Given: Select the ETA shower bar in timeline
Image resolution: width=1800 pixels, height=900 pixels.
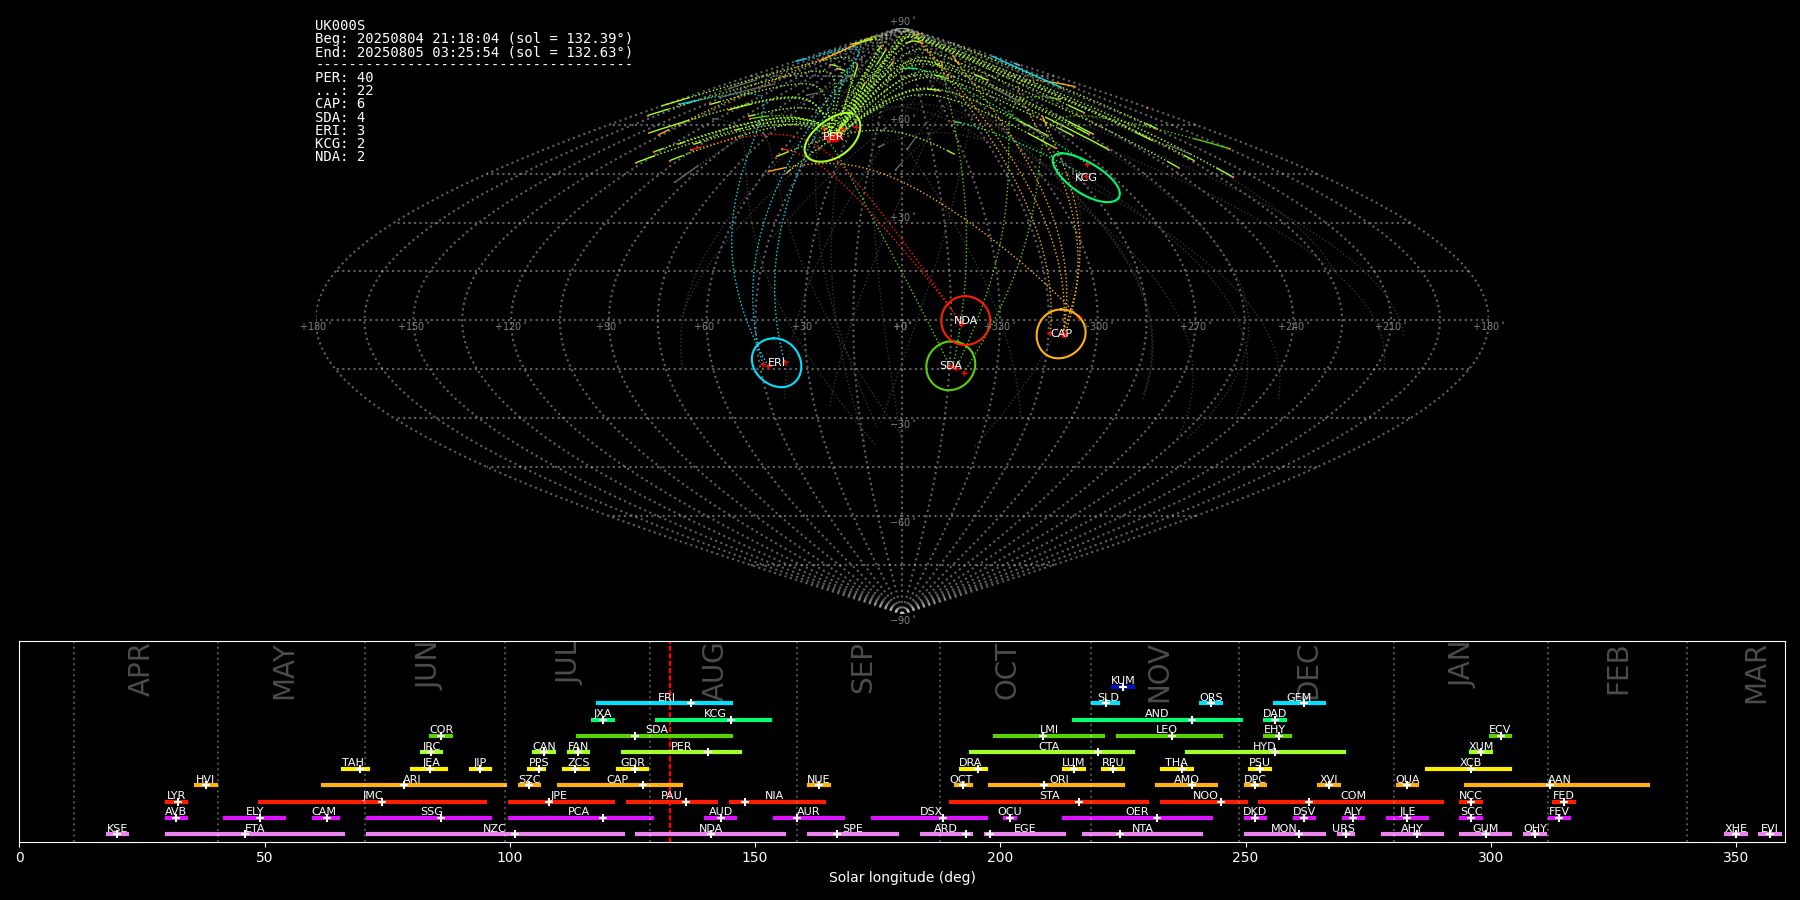Looking at the screenshot, I should click(255, 834).
